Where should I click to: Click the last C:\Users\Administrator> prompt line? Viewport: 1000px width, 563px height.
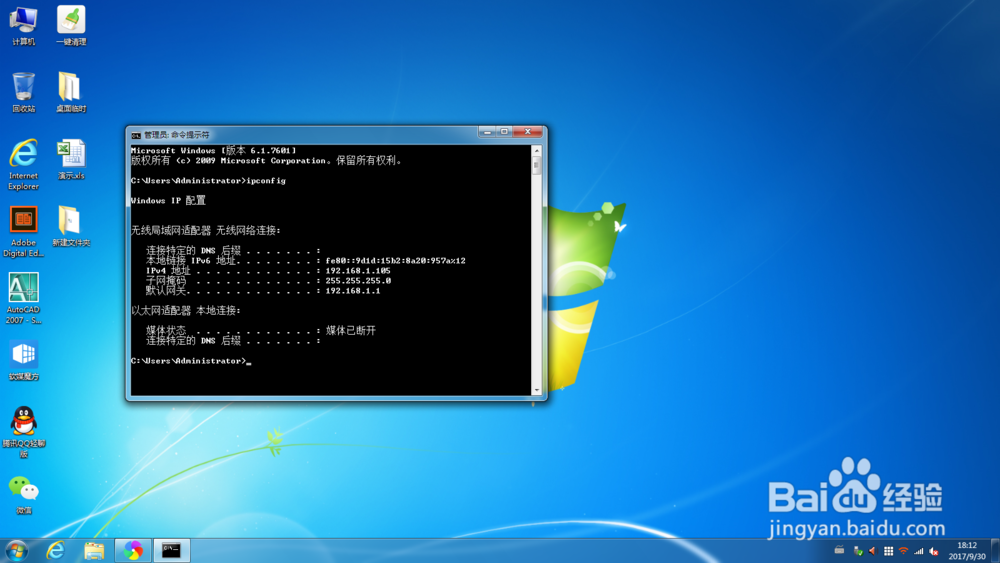click(x=191, y=361)
